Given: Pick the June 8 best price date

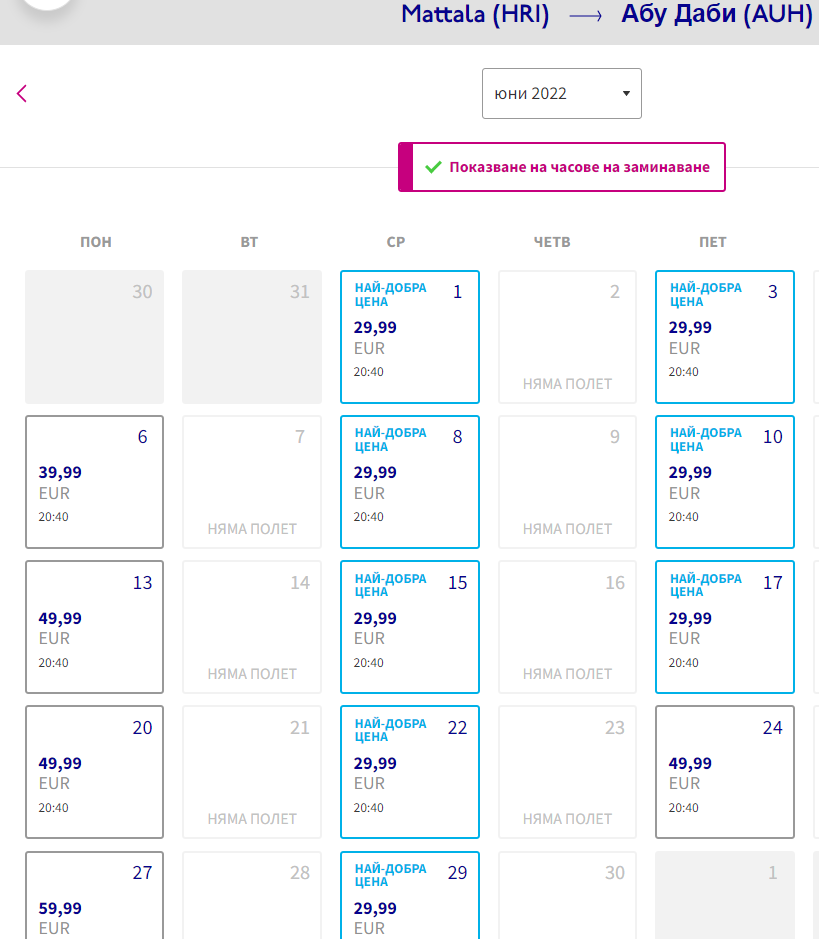Looking at the screenshot, I should 410,482.
